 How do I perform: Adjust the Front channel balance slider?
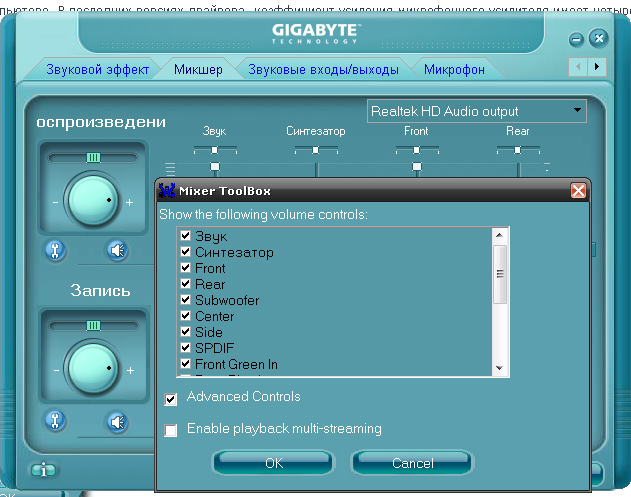tap(417, 150)
